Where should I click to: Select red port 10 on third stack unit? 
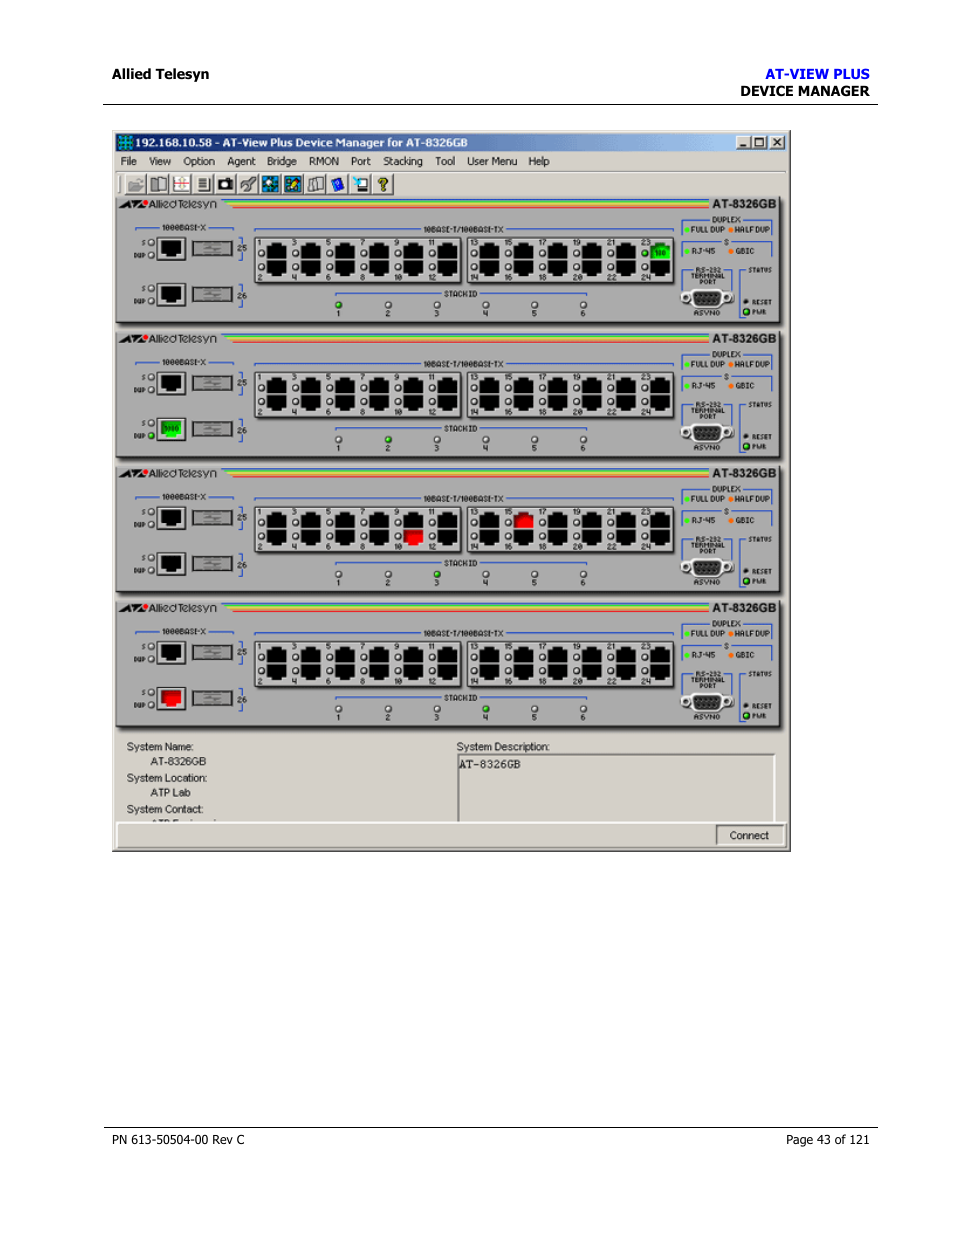coord(414,537)
